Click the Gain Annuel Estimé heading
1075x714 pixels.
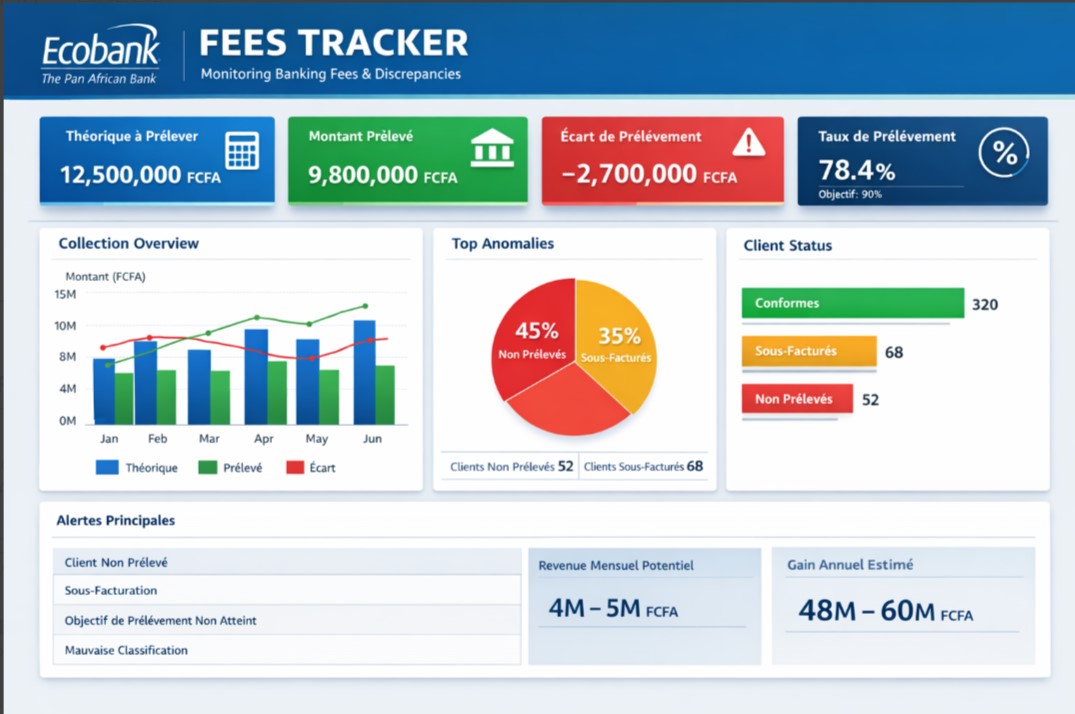pyautogui.click(x=849, y=564)
